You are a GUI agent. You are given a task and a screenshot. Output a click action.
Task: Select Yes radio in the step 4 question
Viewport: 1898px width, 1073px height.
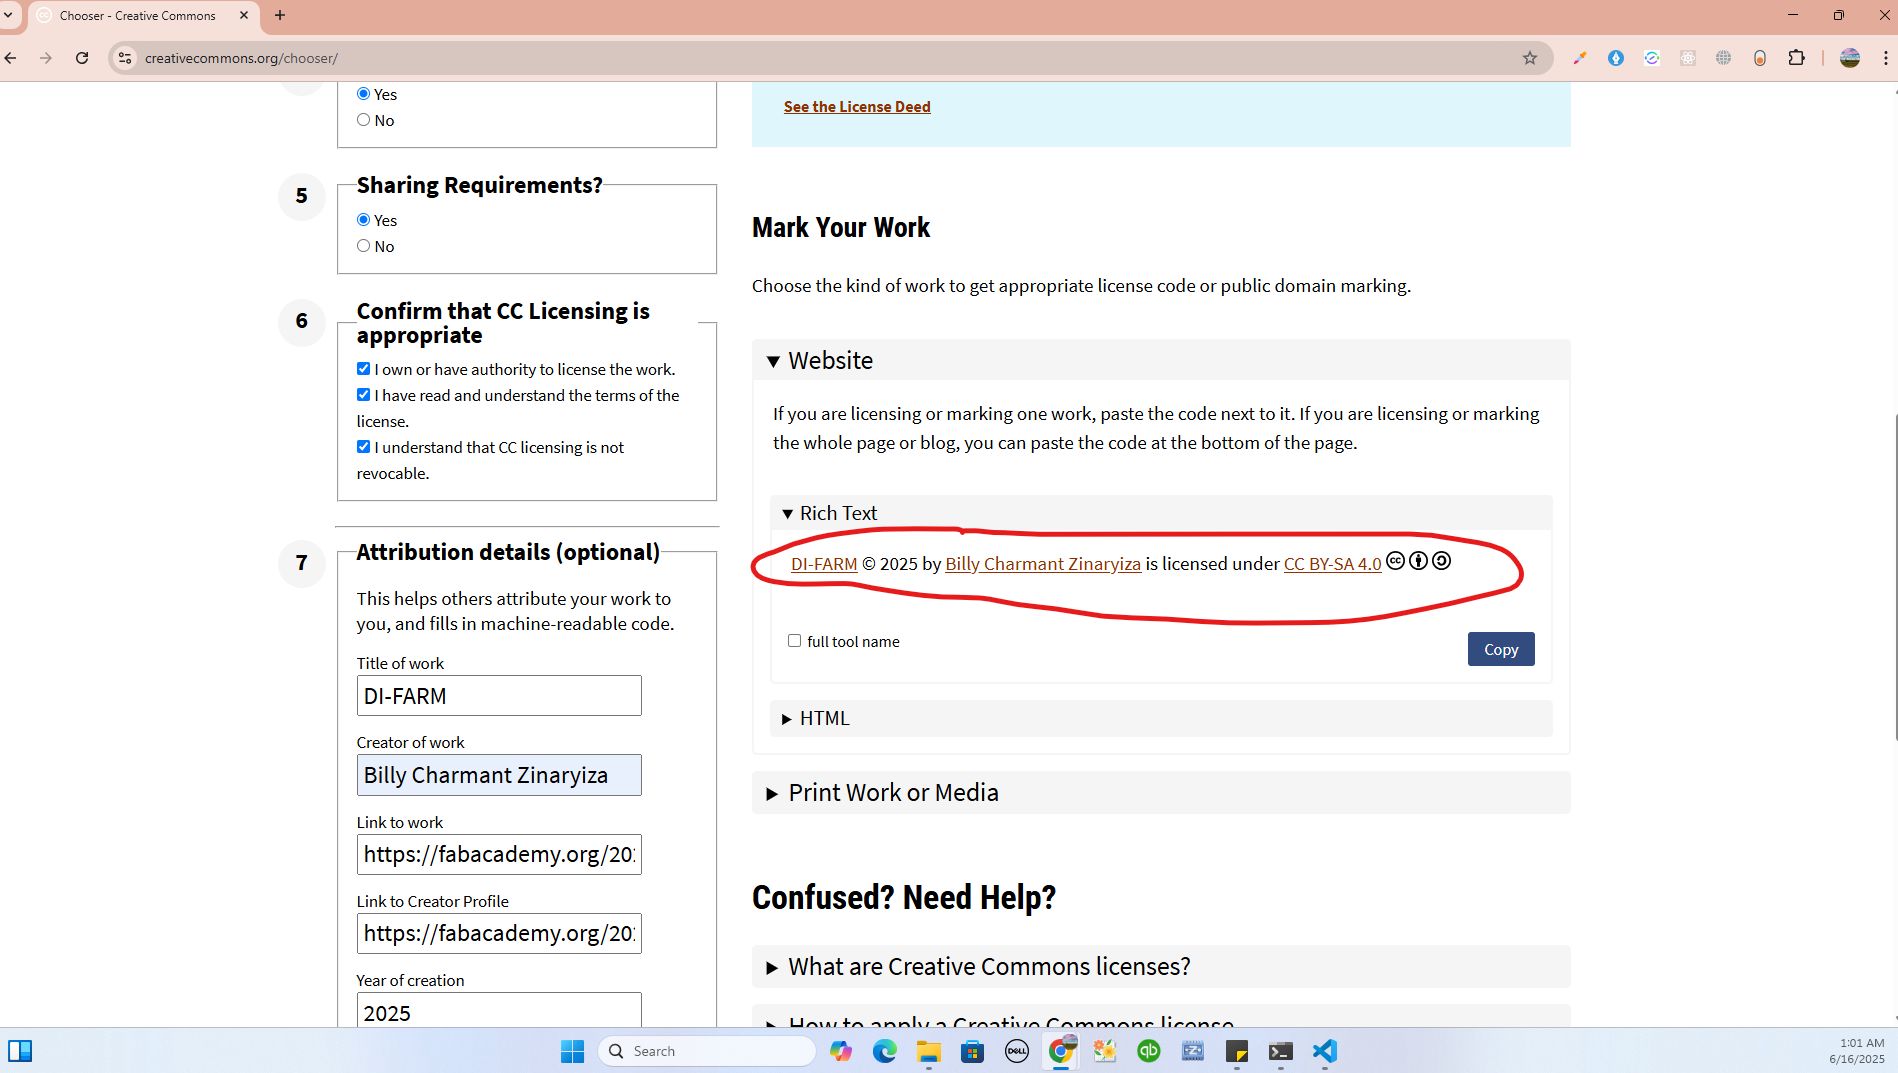(x=363, y=94)
